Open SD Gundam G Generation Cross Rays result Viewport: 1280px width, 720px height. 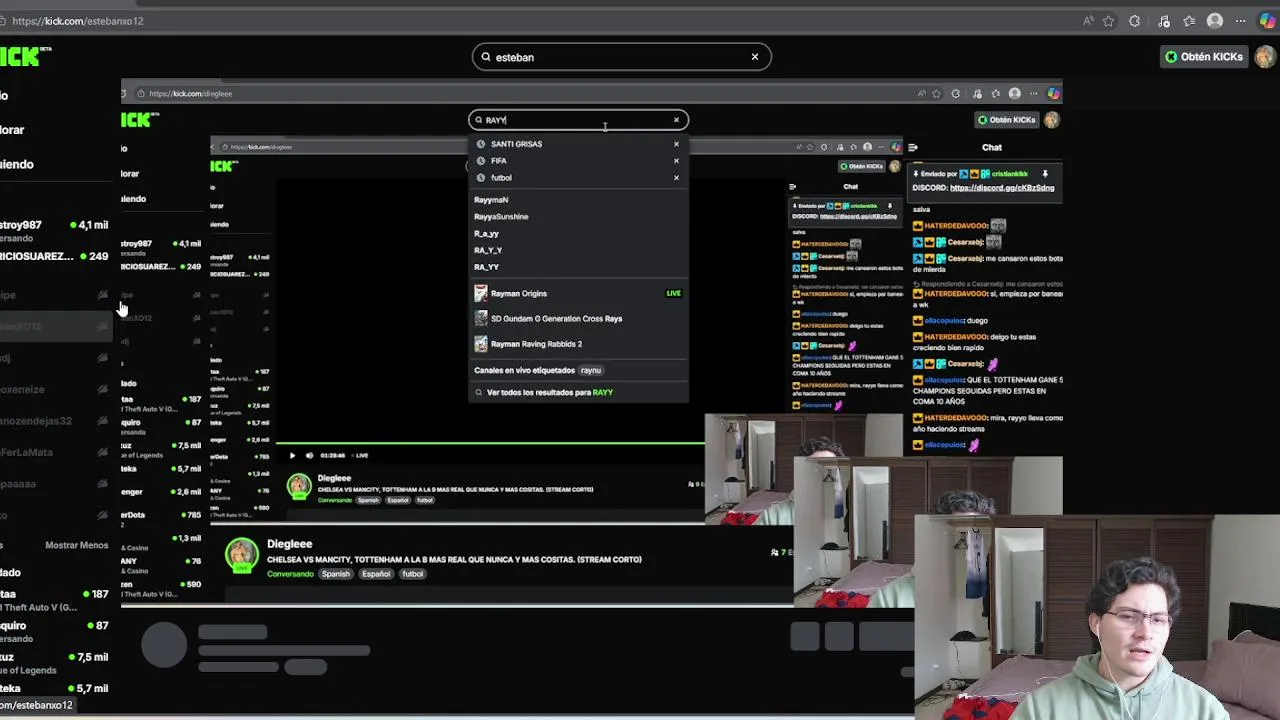tap(578, 318)
